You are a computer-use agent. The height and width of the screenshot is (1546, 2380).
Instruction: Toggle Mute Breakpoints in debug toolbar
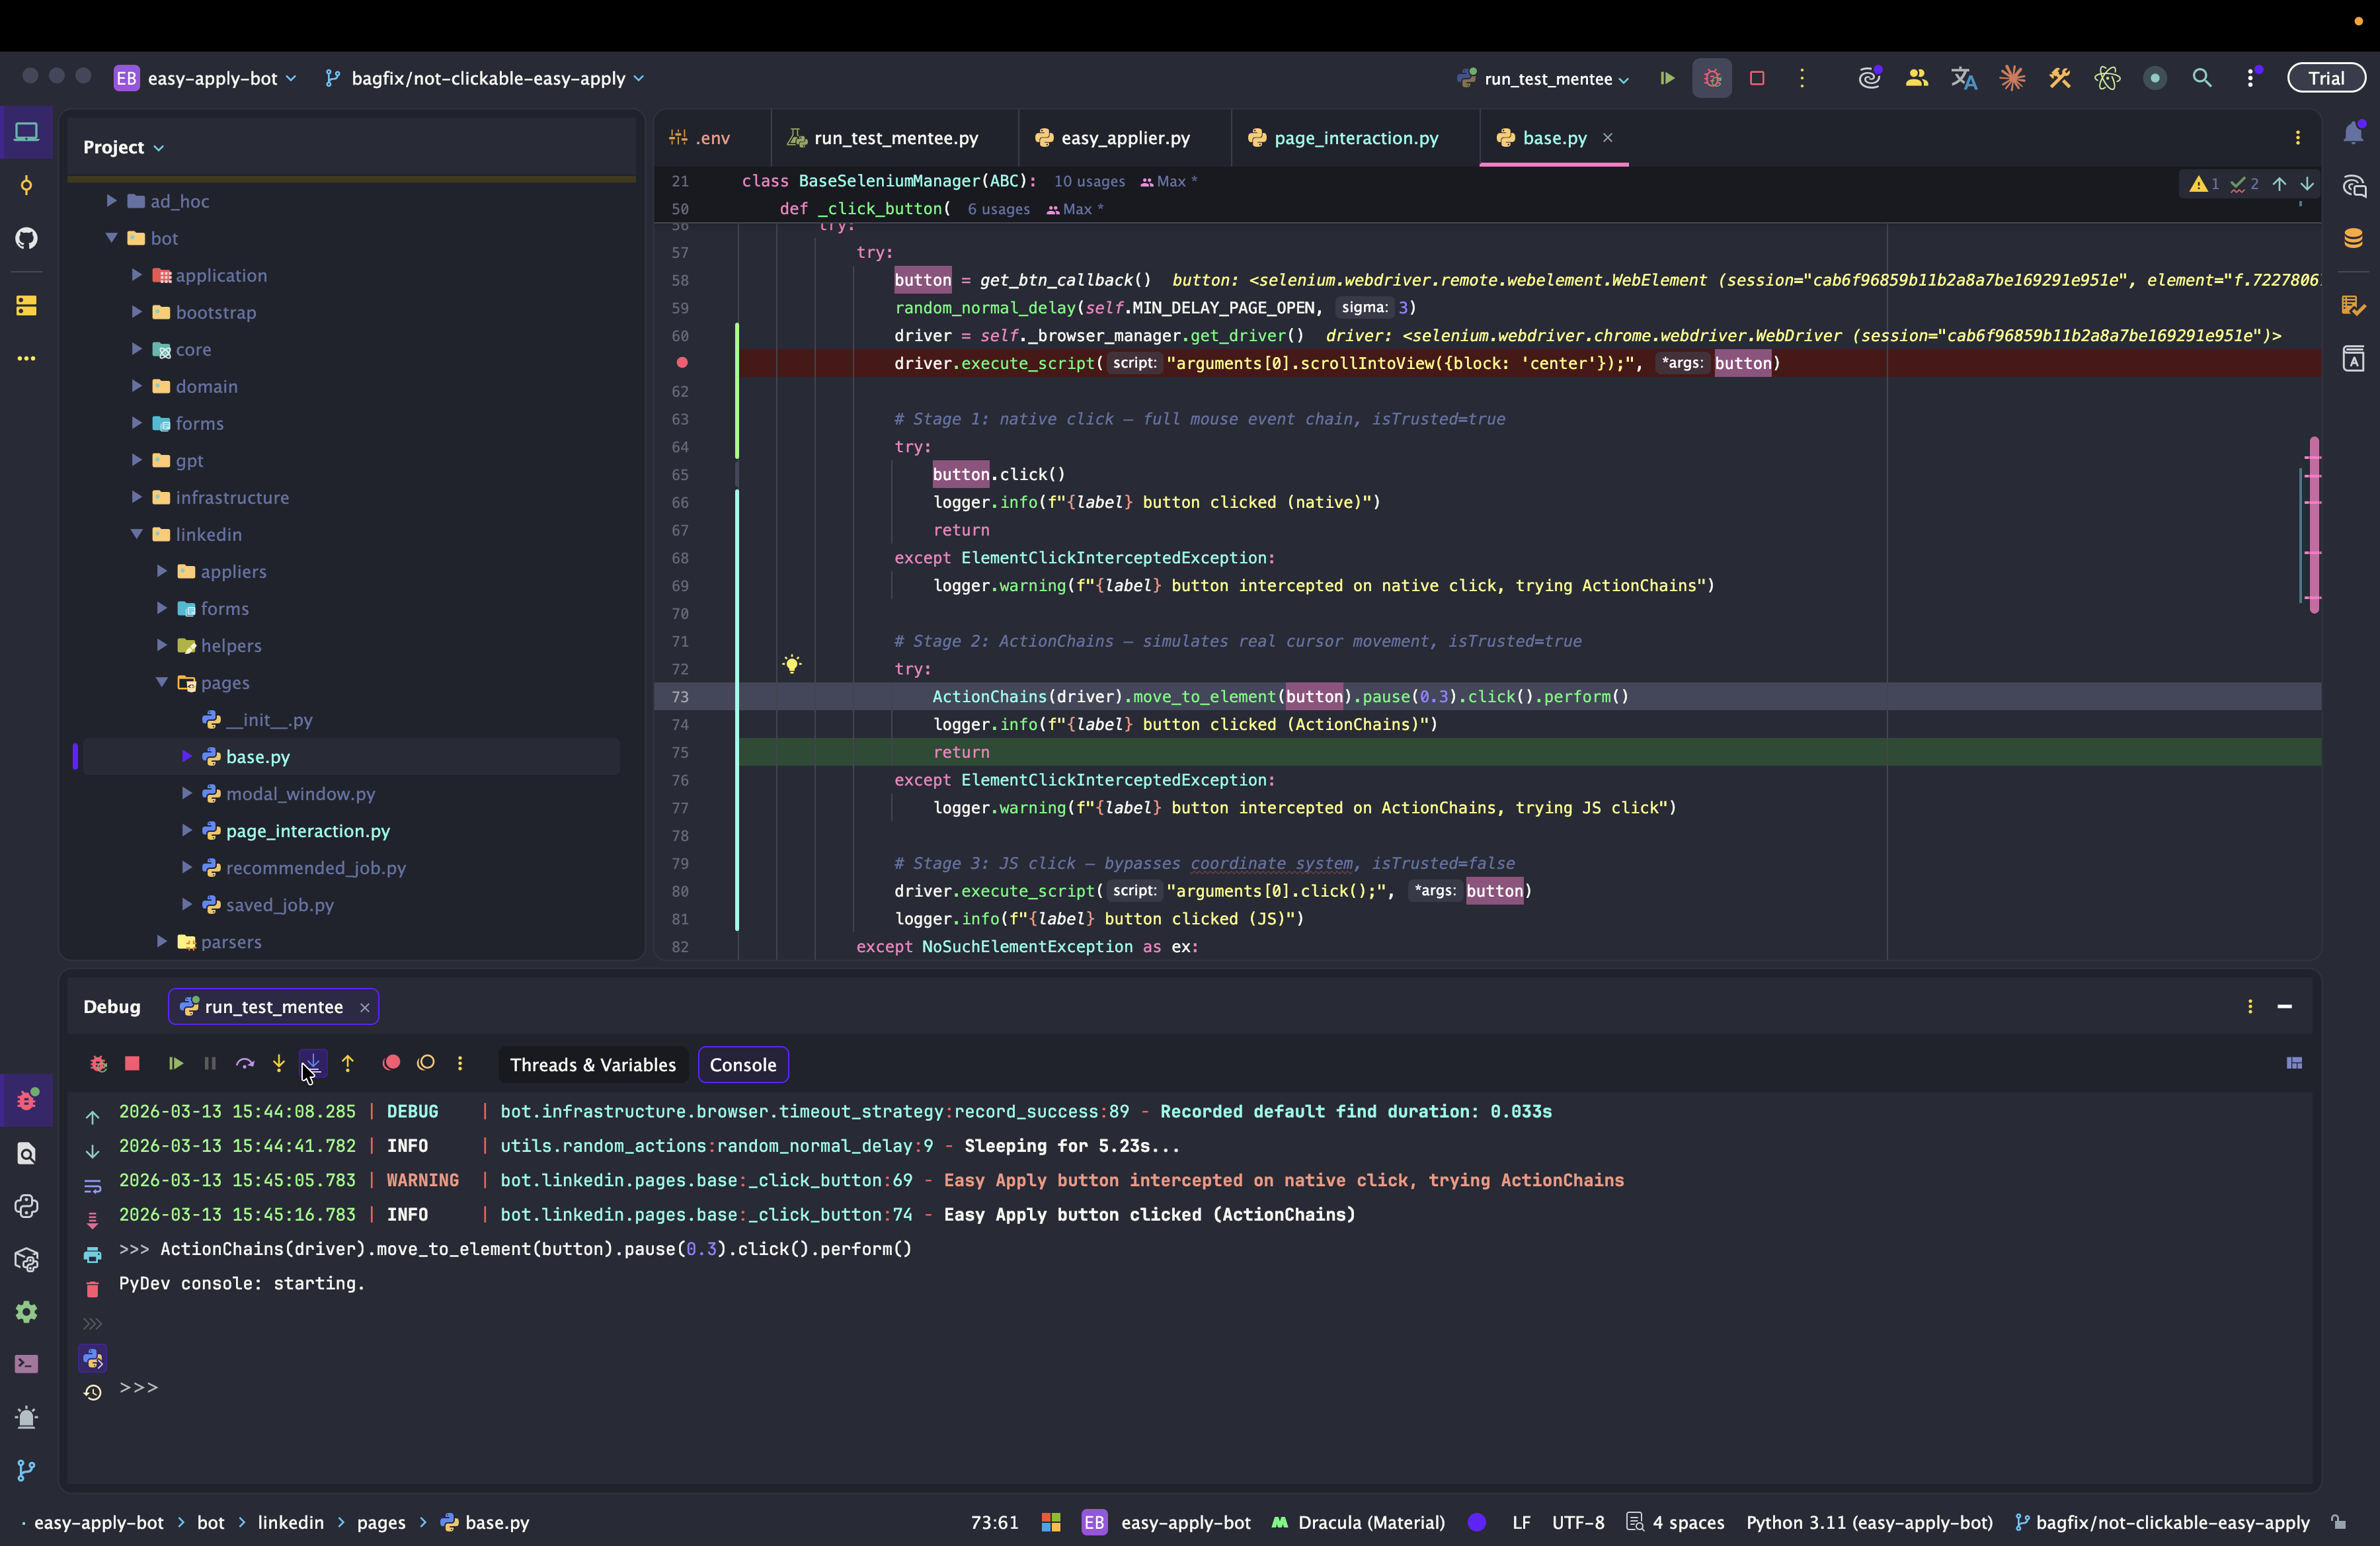426,1063
